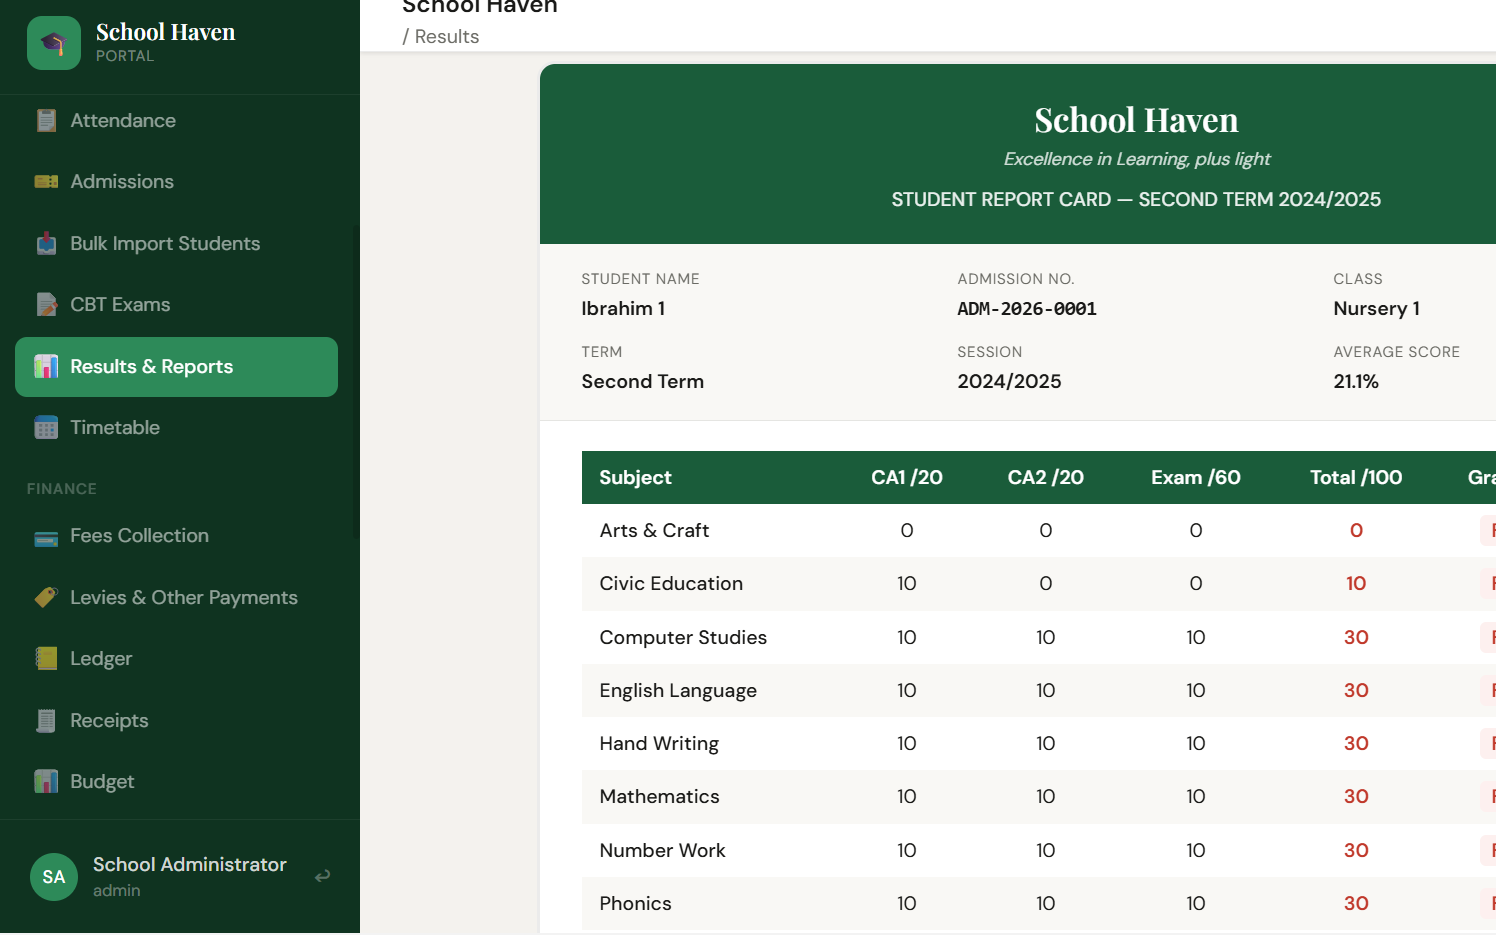The image size is (1496, 935).
Task: Select the Number Work subject row
Action: click(x=1039, y=851)
